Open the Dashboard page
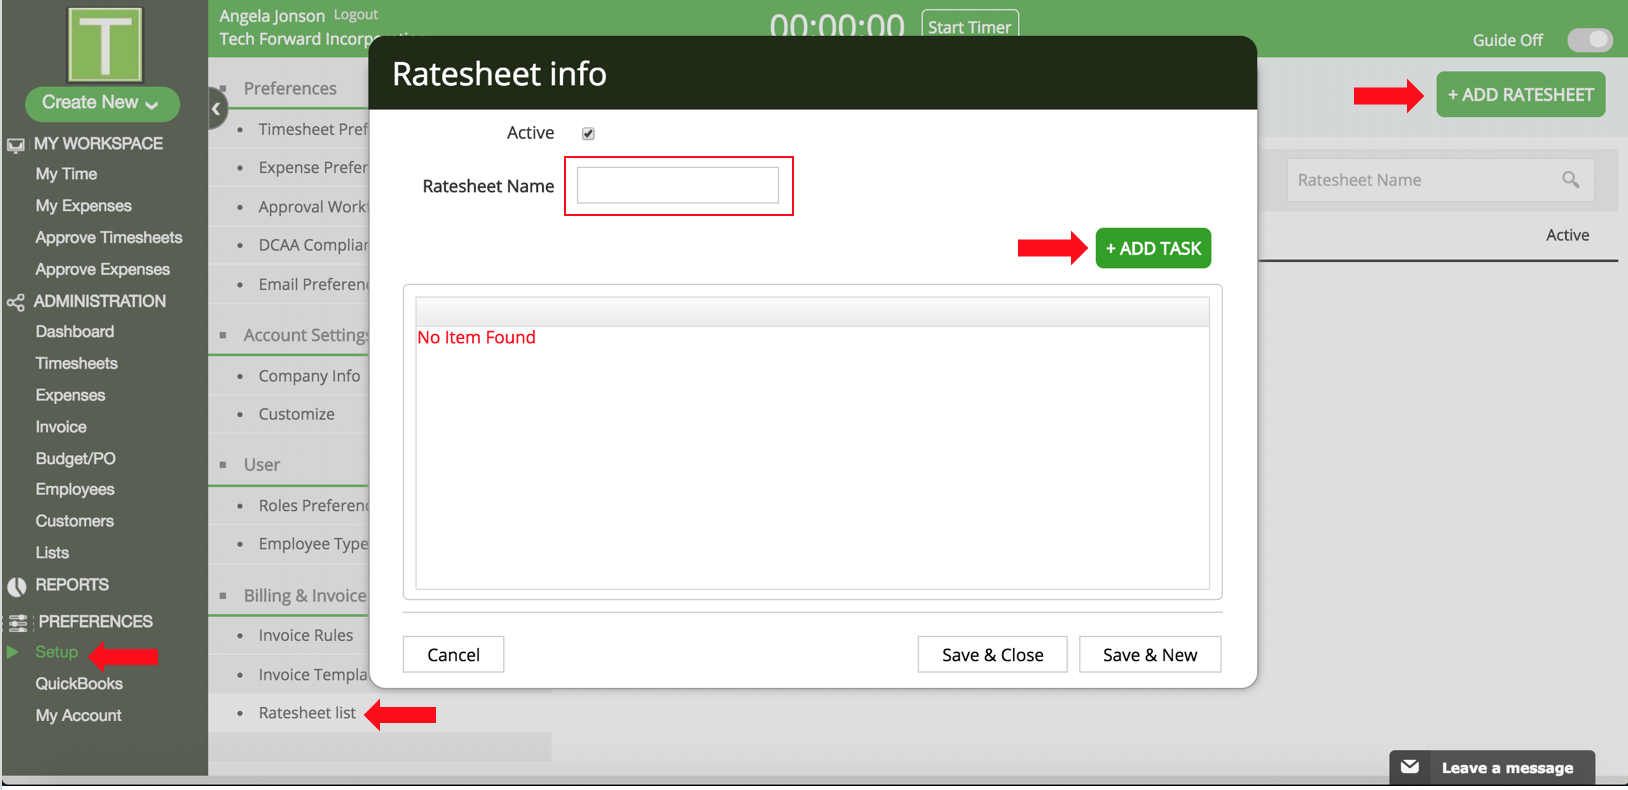This screenshot has height=790, width=1628. tap(74, 332)
